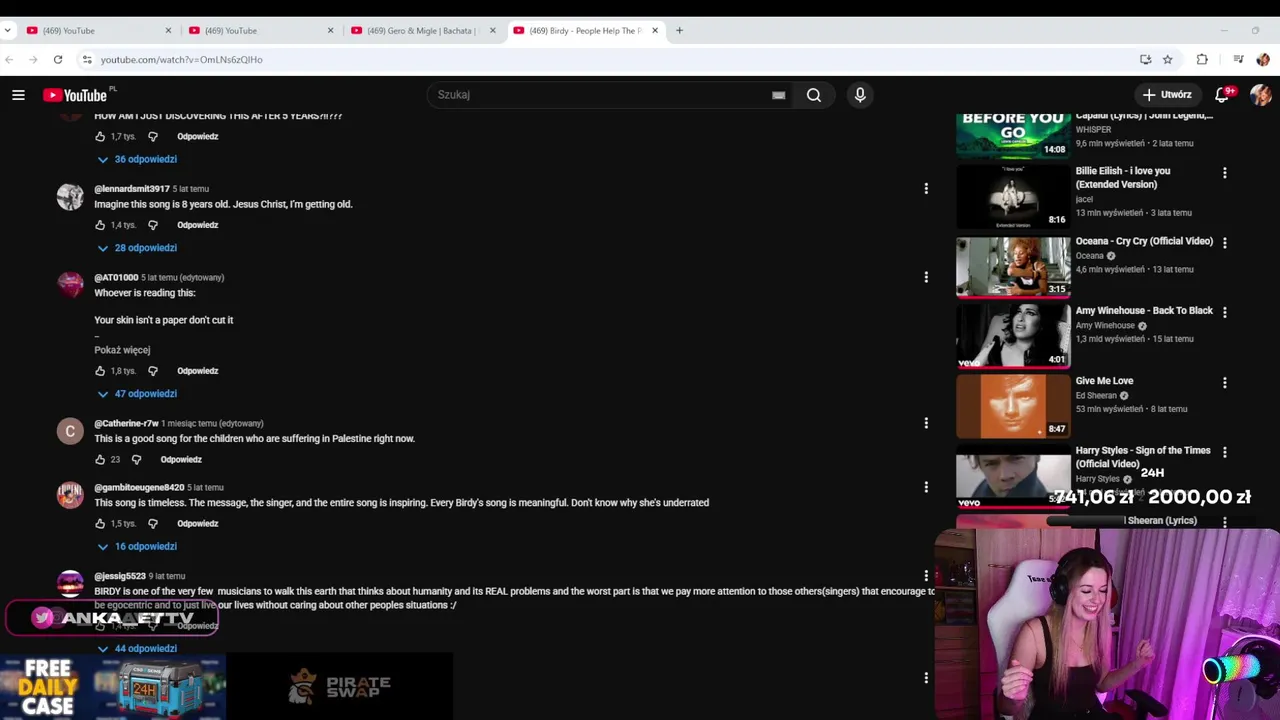Open account avatar menu on YouTube
This screenshot has height=720, width=1280.
point(1260,95)
